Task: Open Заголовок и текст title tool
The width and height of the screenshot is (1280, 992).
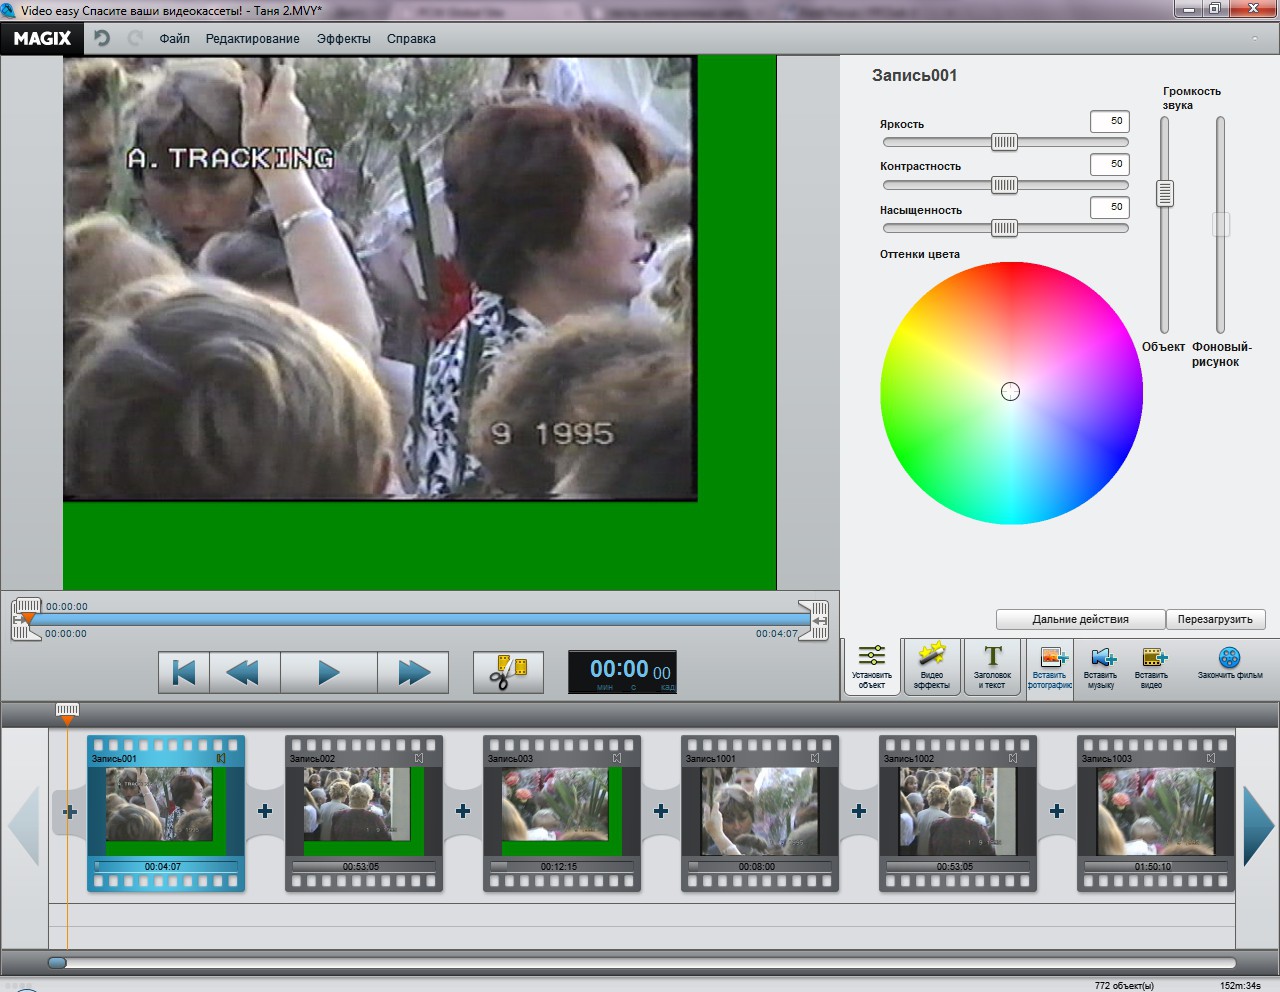Action: coord(992,666)
